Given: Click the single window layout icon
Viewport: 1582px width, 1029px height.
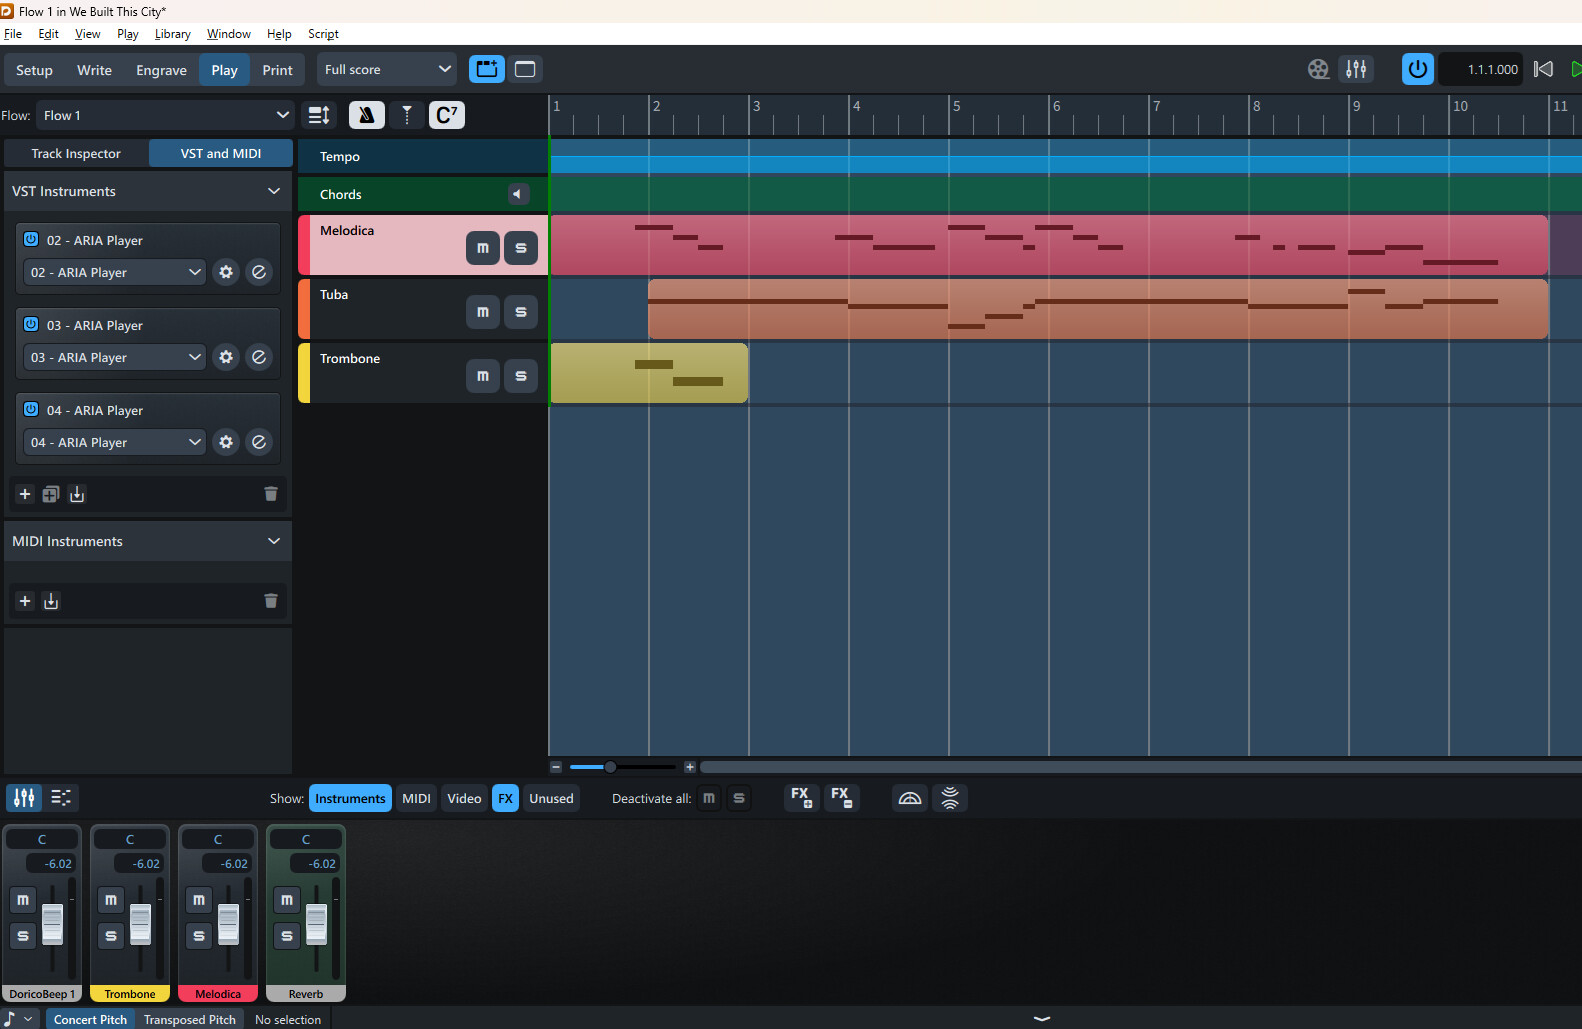Looking at the screenshot, I should pyautogui.click(x=525, y=69).
